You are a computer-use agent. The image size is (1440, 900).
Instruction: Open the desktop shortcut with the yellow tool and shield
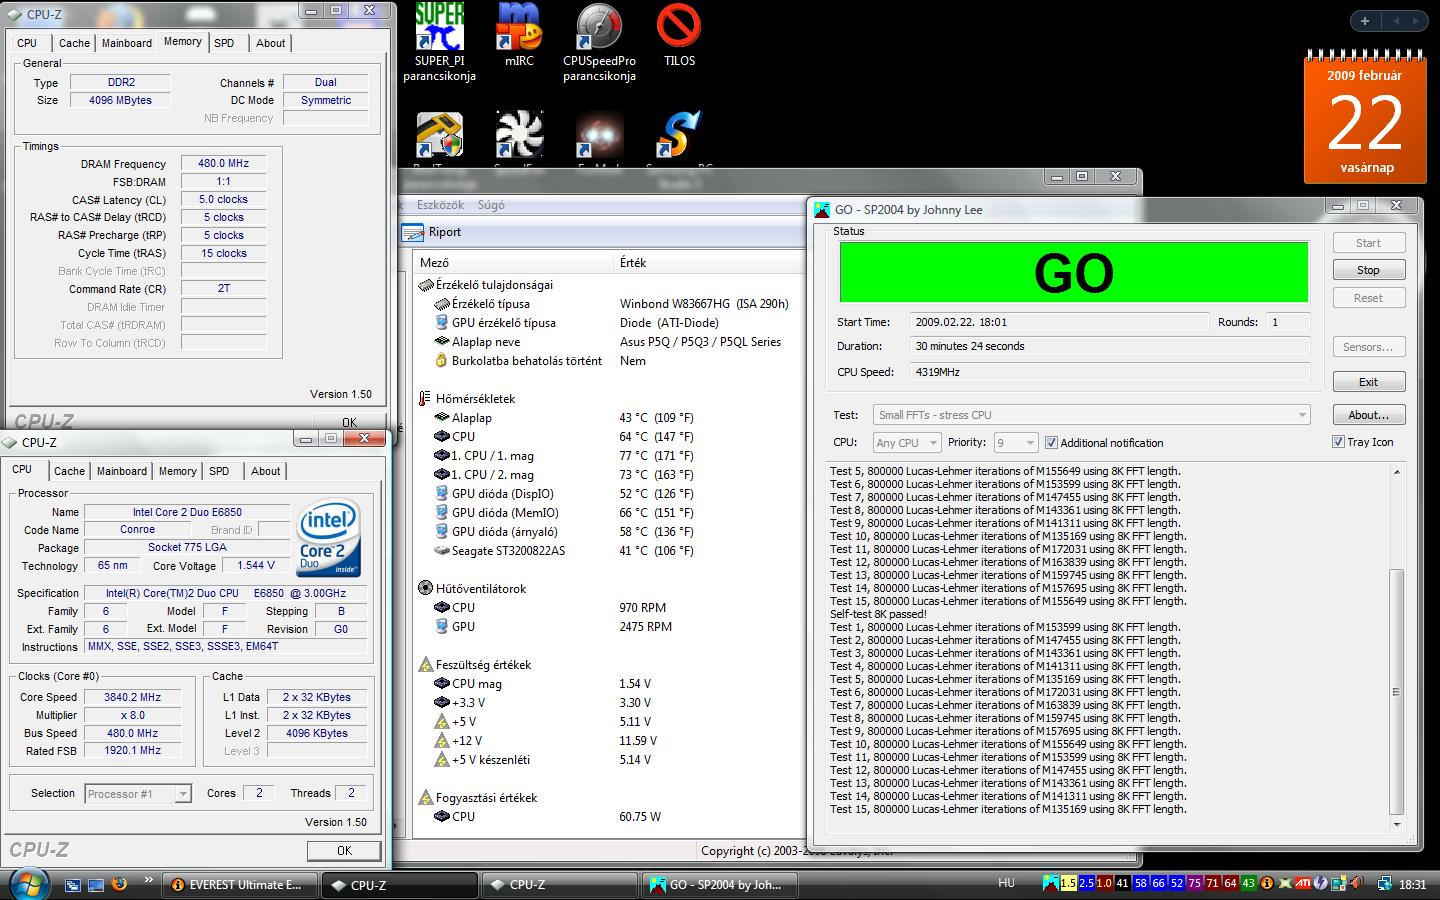coord(439,135)
